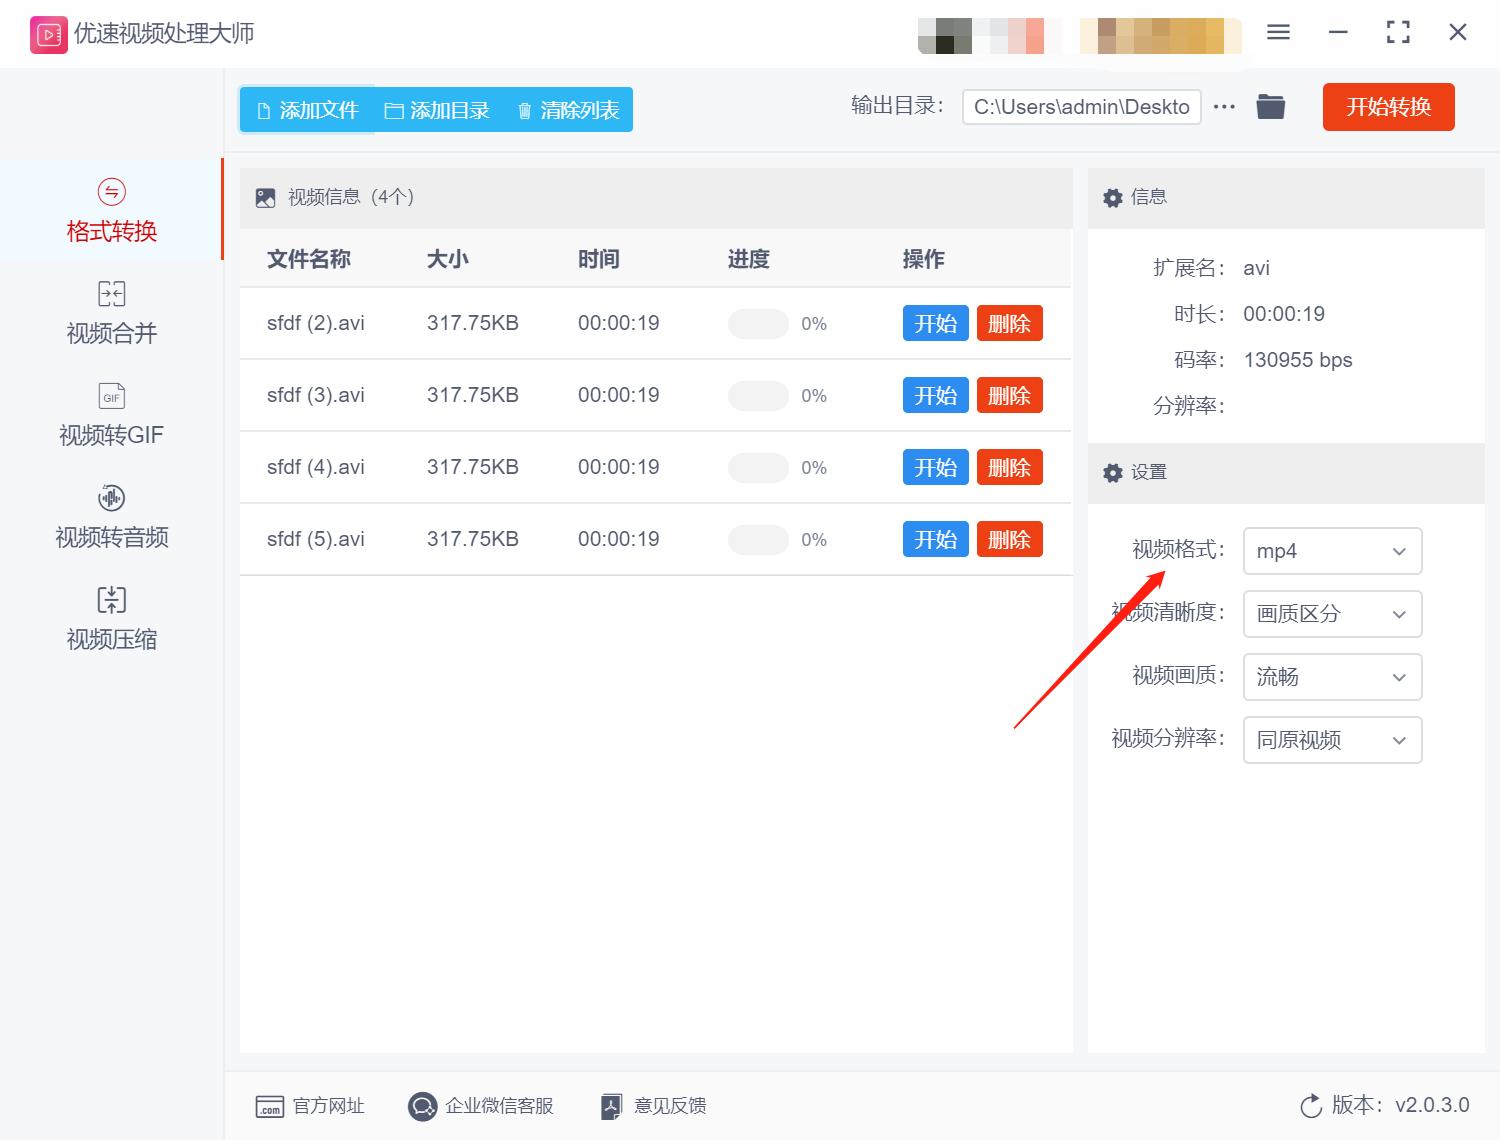Open the 视频分辨率 dropdown showing 同原视频
The width and height of the screenshot is (1500, 1140).
point(1332,740)
